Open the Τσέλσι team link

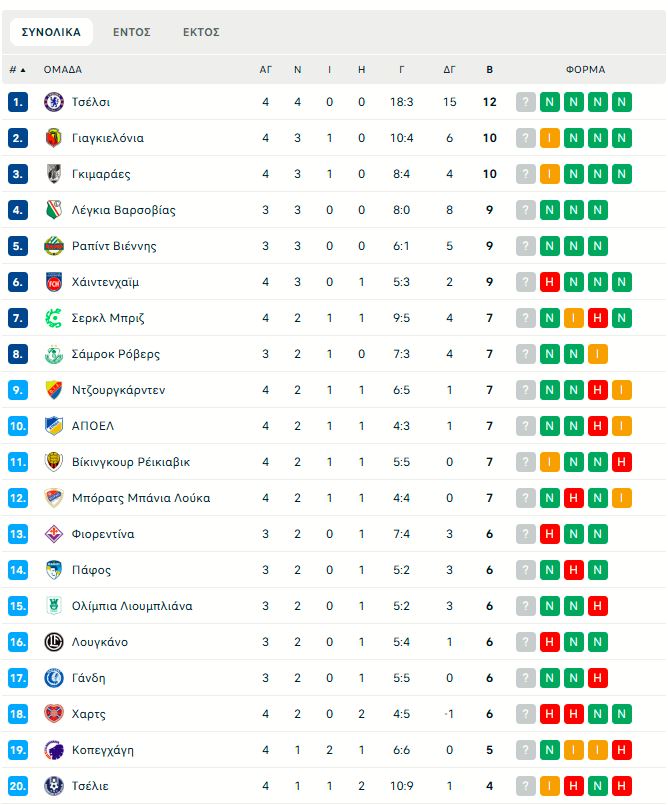coord(91,102)
